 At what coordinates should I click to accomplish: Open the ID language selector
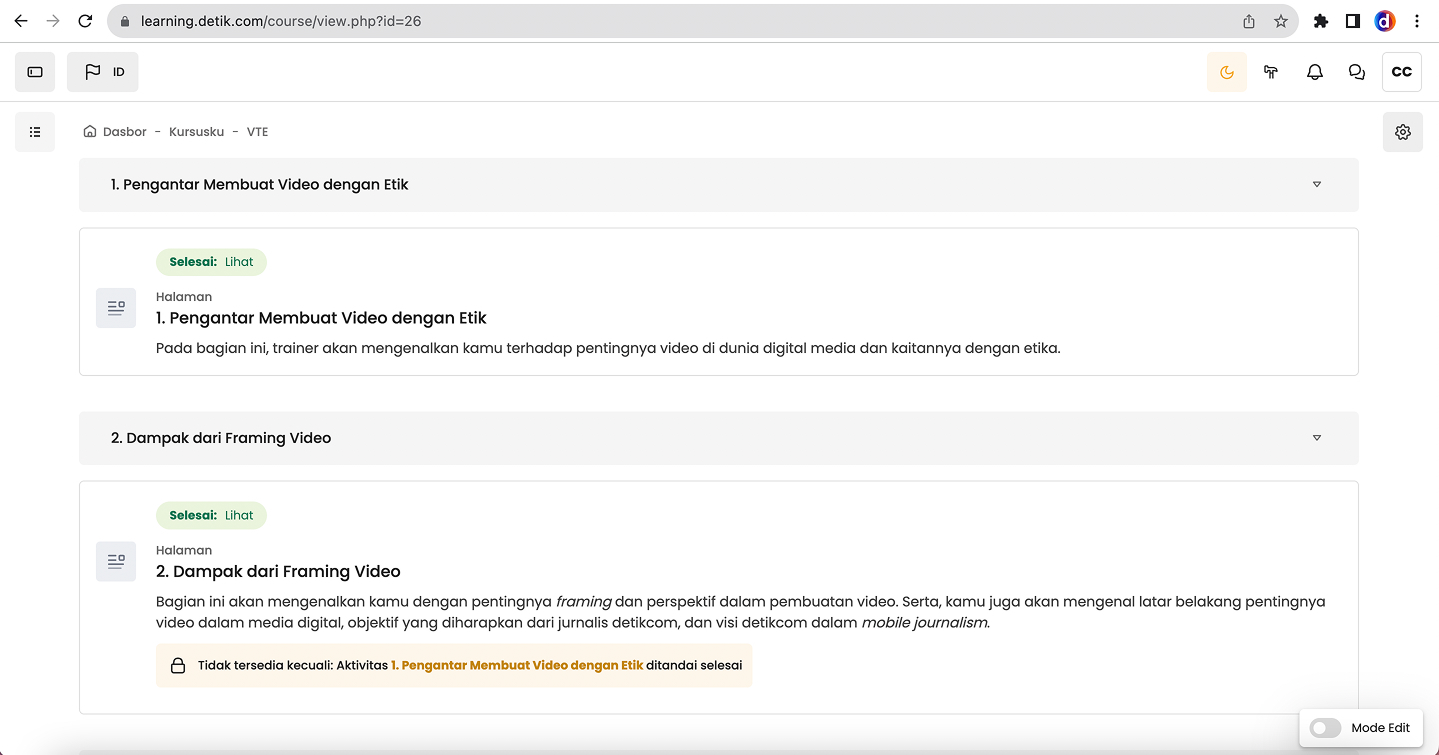[103, 72]
